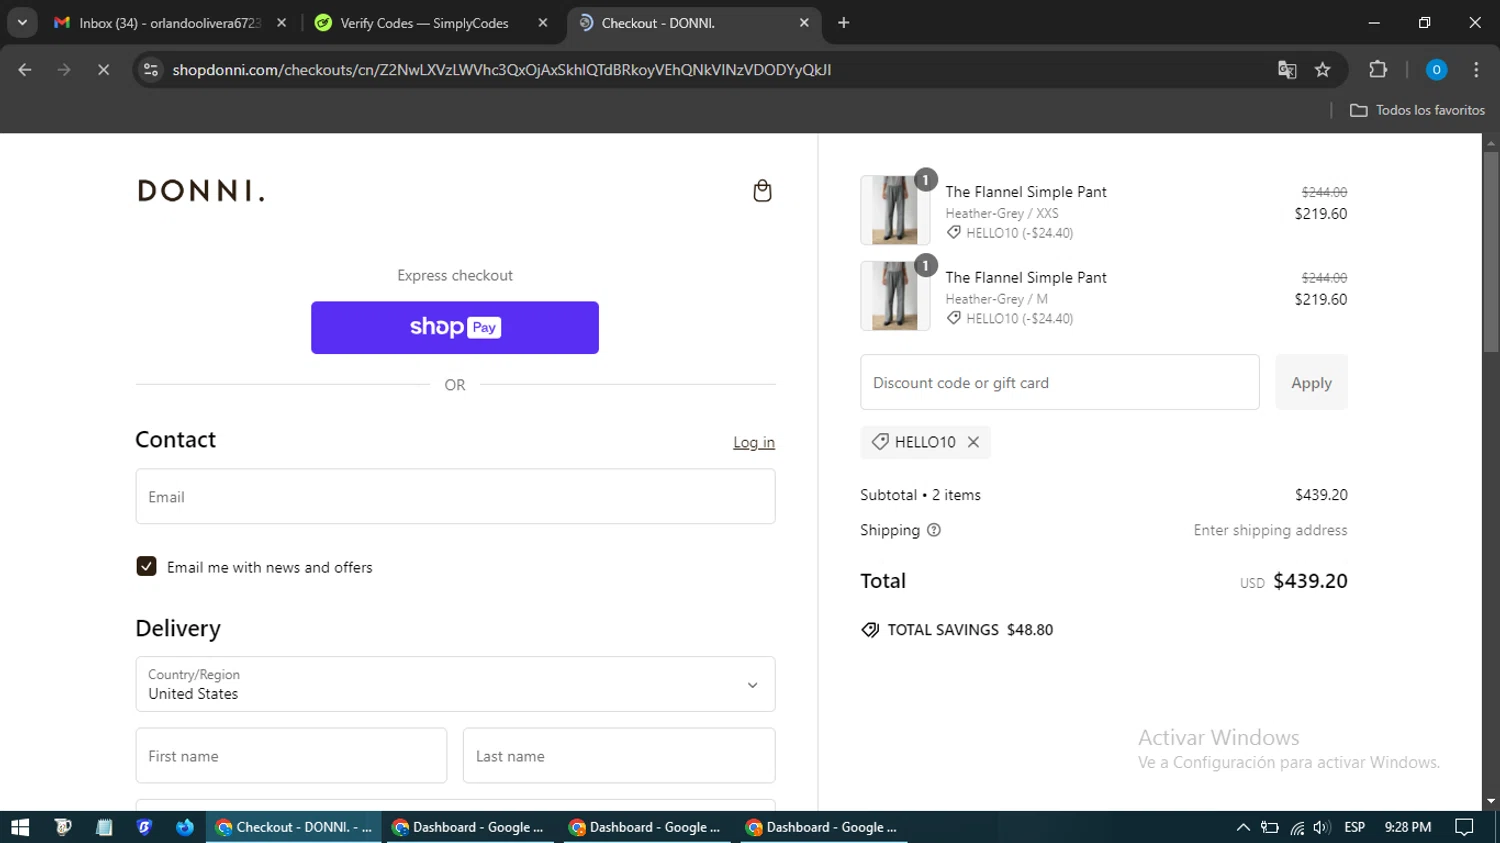The height and width of the screenshot is (843, 1500).
Task: Remove the HELLO10 discount code tag
Action: pyautogui.click(x=973, y=442)
